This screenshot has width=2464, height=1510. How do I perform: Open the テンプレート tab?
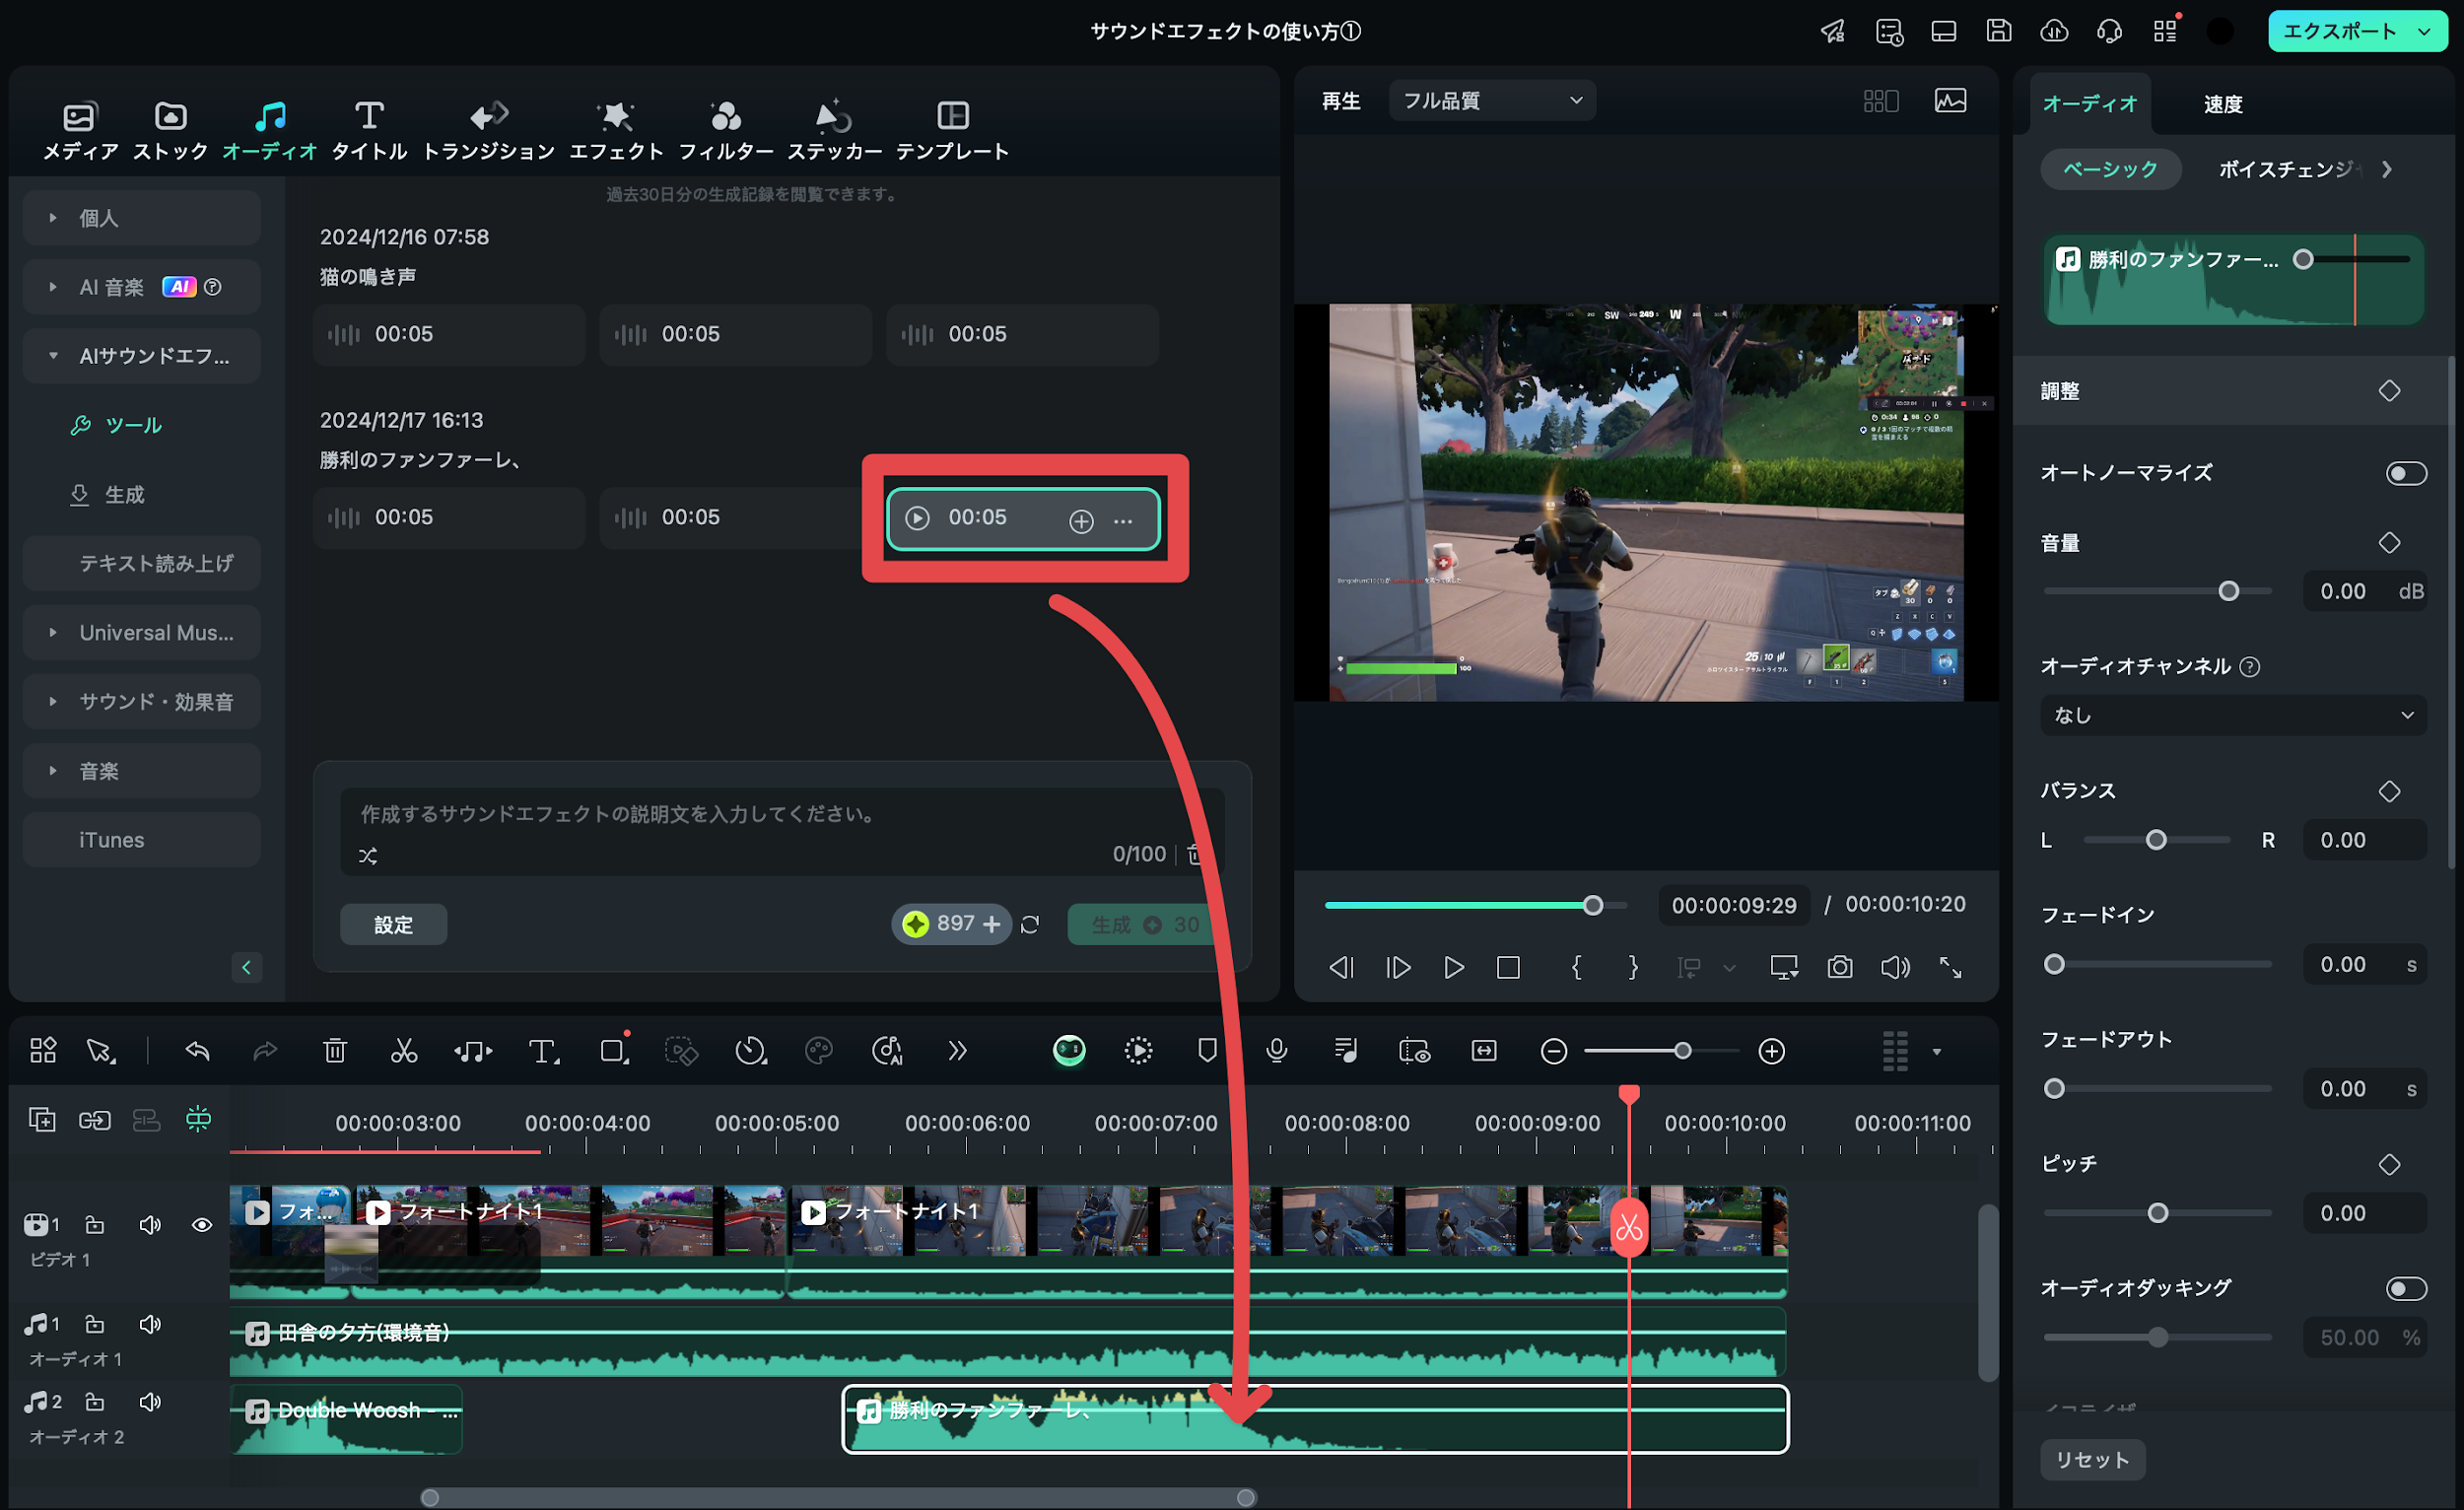(952, 130)
